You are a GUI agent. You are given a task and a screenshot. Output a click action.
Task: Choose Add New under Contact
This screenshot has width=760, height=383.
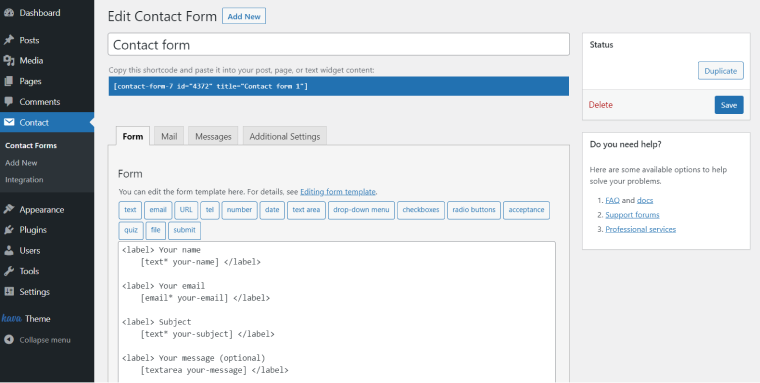point(21,163)
